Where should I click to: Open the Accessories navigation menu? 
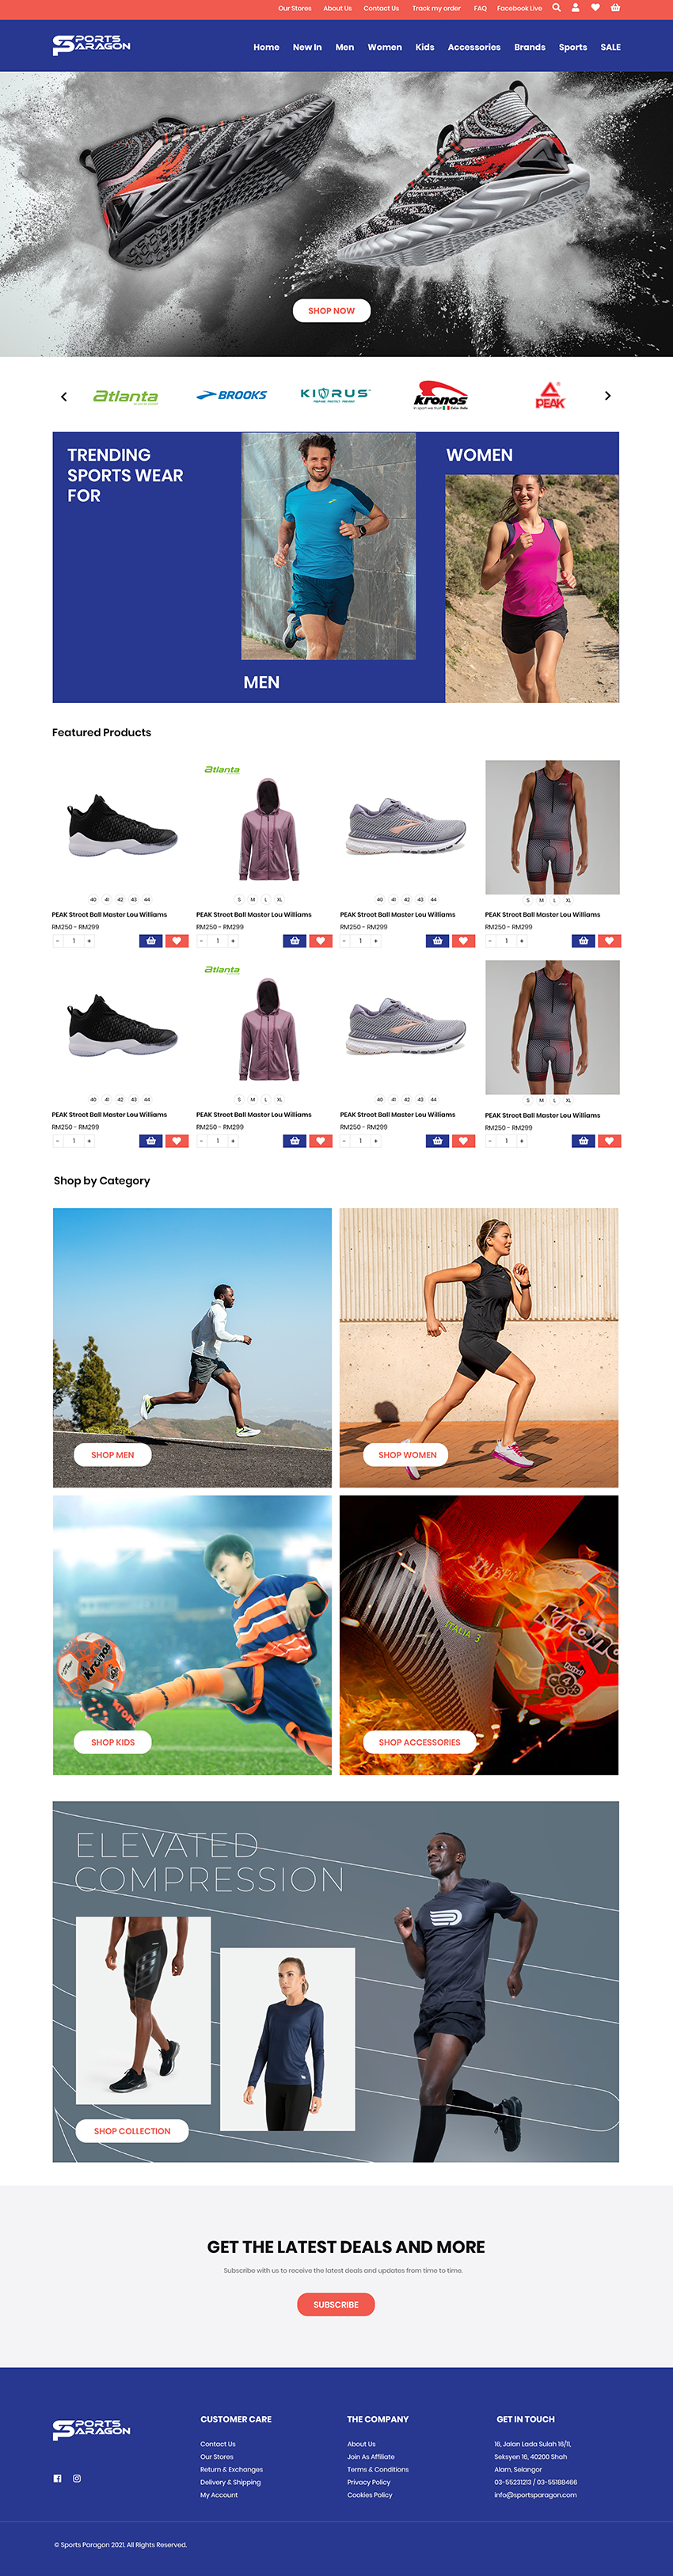[x=474, y=47]
